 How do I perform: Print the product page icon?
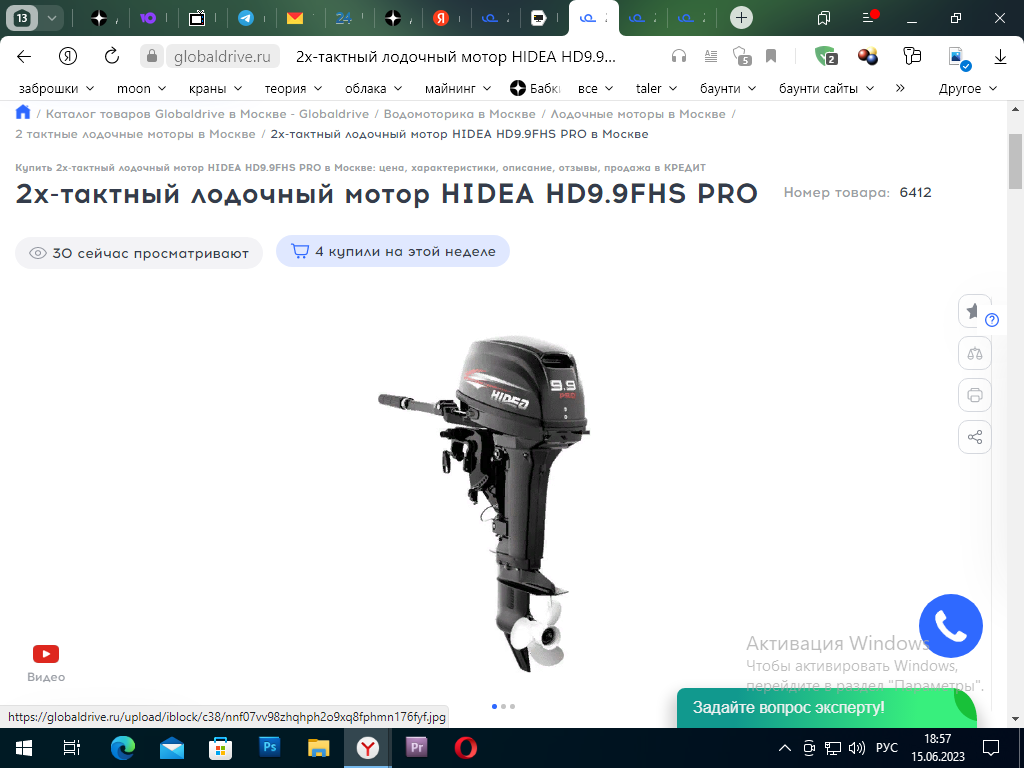[974, 395]
